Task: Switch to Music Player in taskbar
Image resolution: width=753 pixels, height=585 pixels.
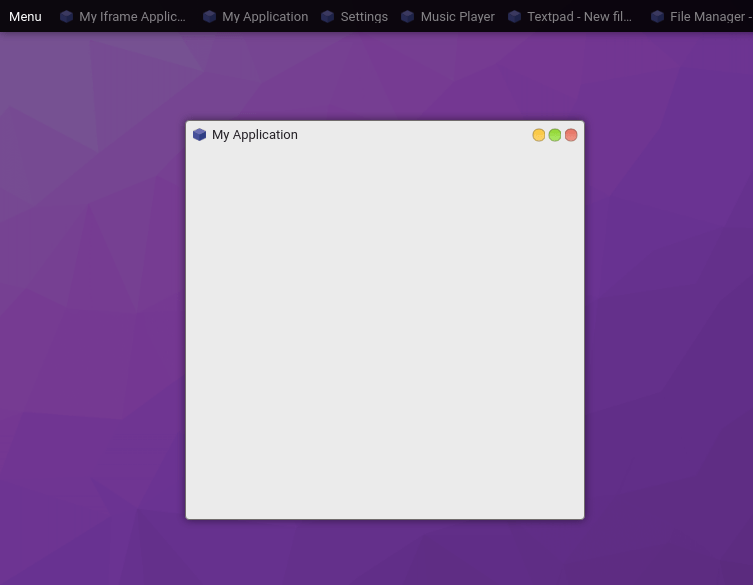Action: [x=448, y=16]
